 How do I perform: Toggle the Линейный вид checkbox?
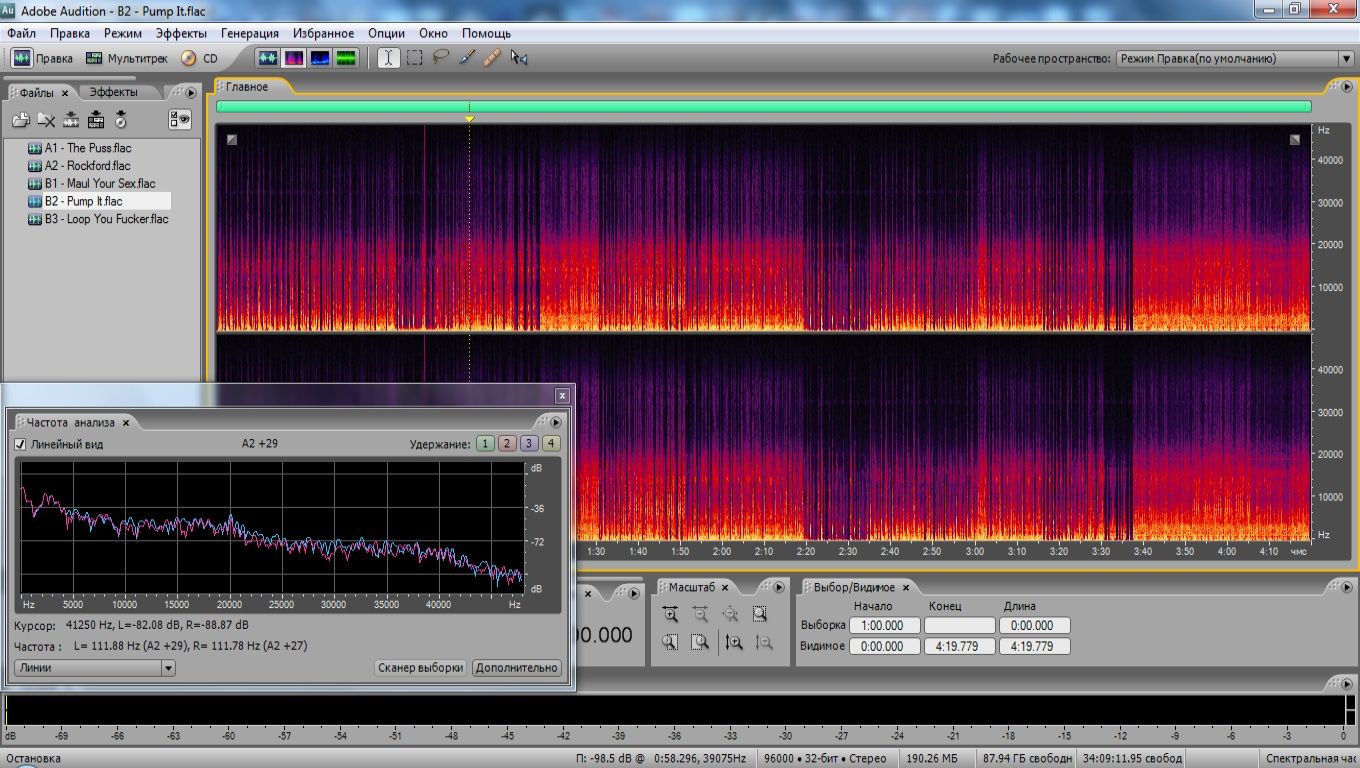[20, 444]
